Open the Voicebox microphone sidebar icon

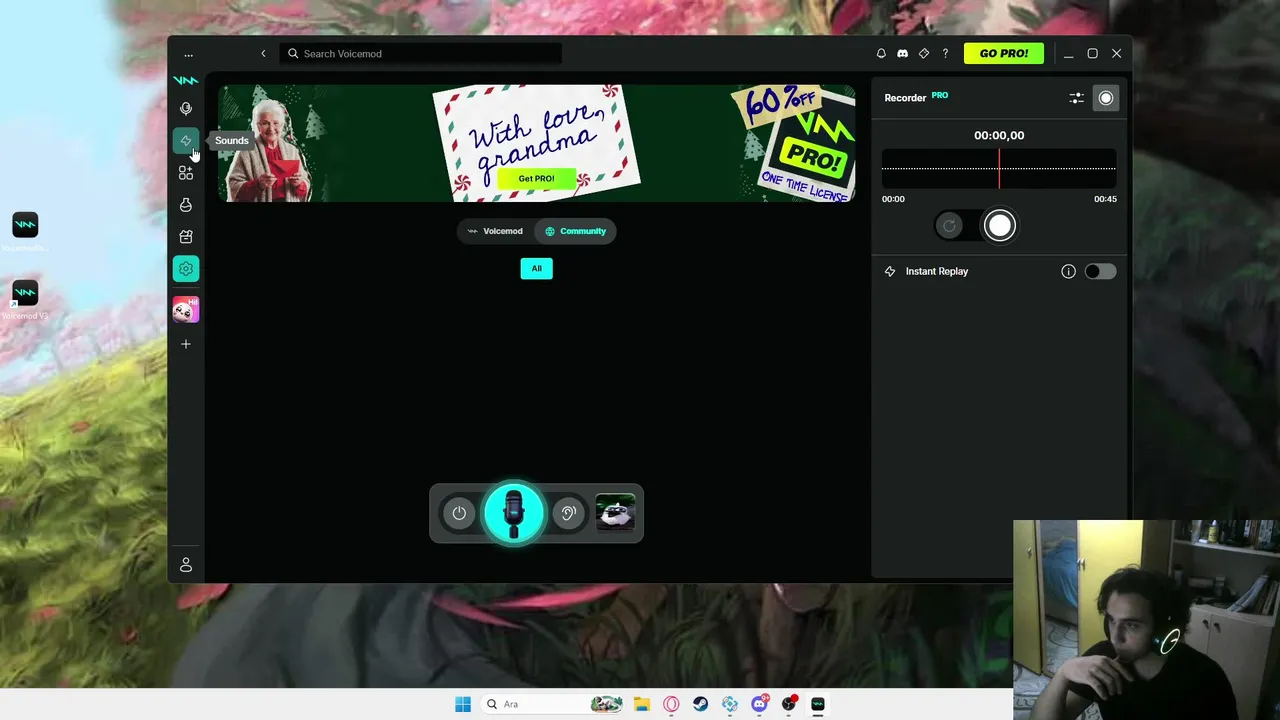click(x=186, y=109)
